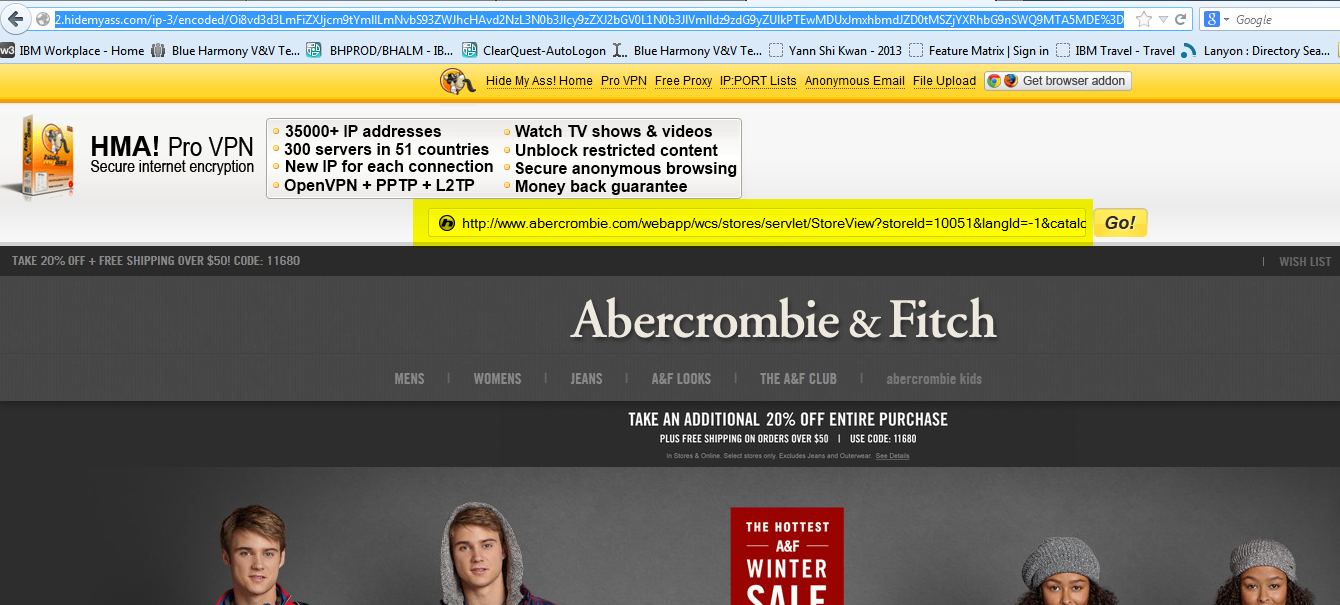Click the globe site identity icon

tap(43, 20)
